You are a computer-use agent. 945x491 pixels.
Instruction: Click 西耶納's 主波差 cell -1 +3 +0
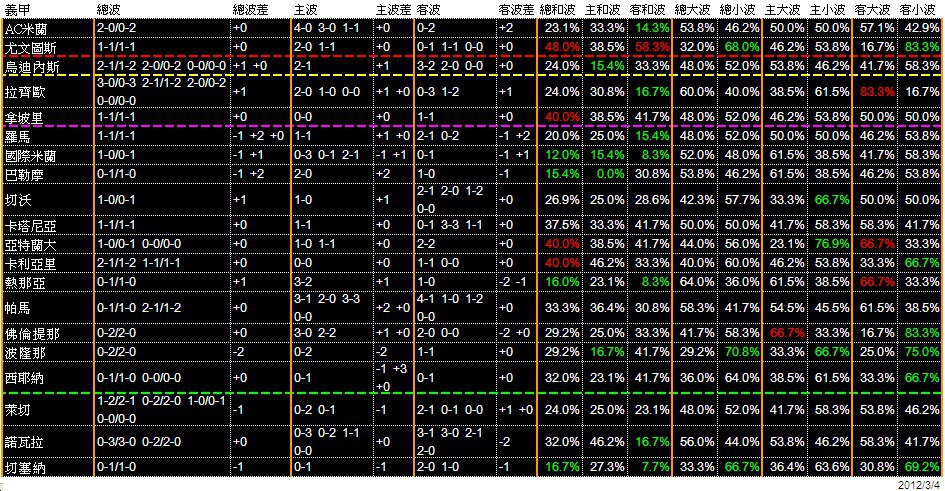click(x=392, y=377)
